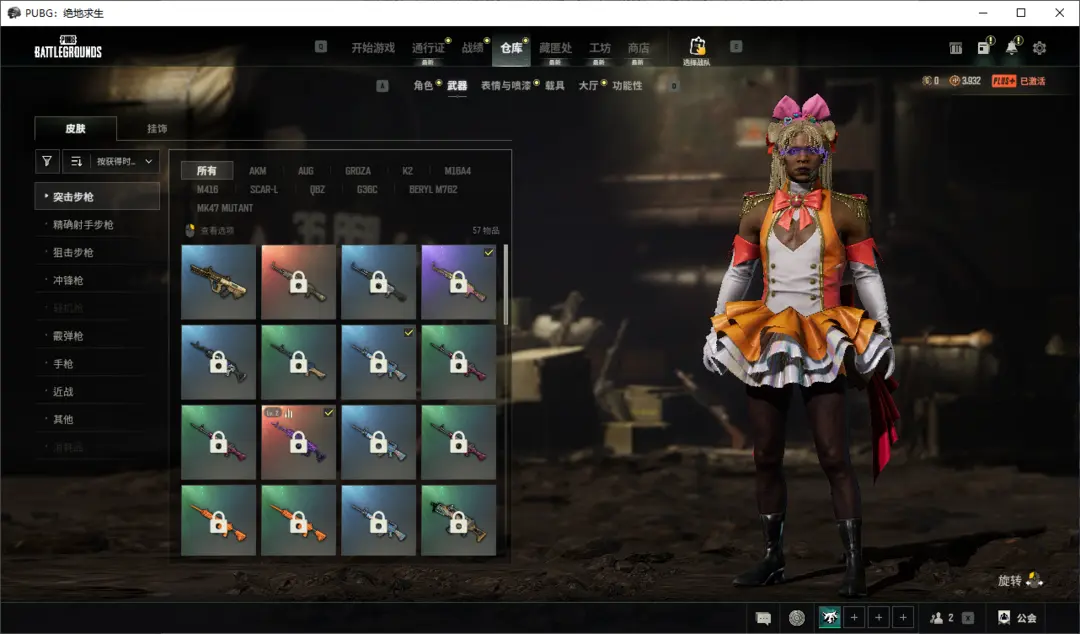Screen dimensions: 1080x634
Task: Open the sort order dropdown 按获得时
Action: [111, 161]
